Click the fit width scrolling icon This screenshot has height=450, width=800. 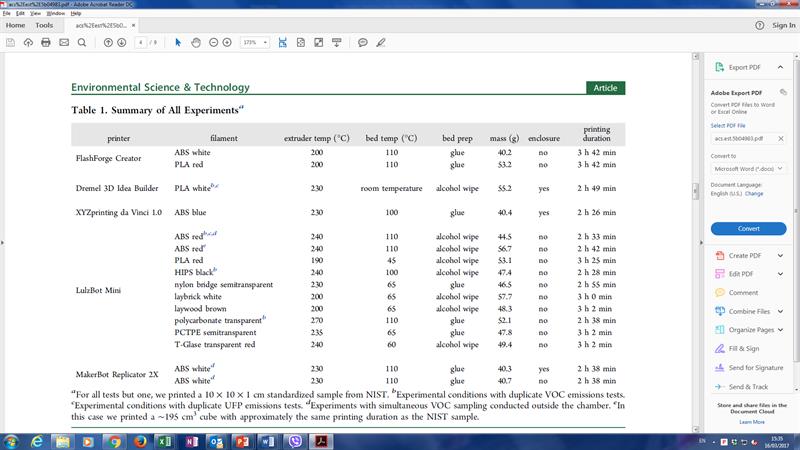pos(283,43)
